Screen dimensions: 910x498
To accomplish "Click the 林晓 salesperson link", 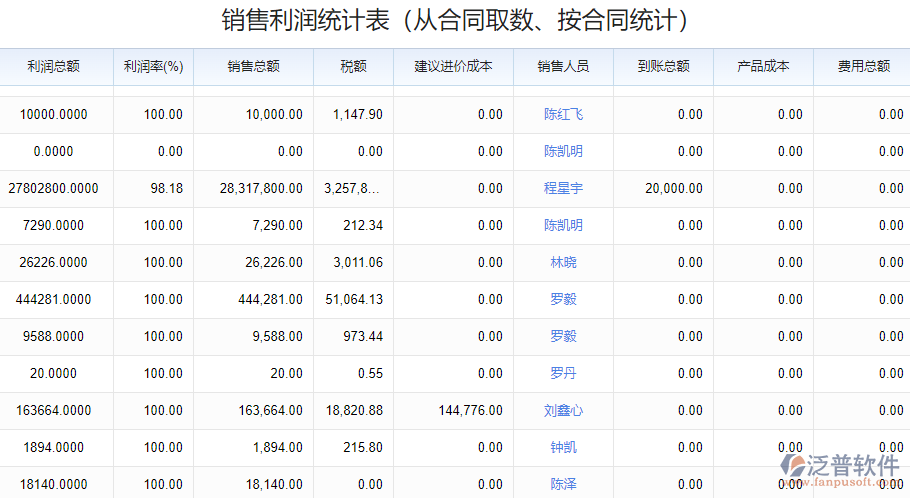I will point(563,263).
